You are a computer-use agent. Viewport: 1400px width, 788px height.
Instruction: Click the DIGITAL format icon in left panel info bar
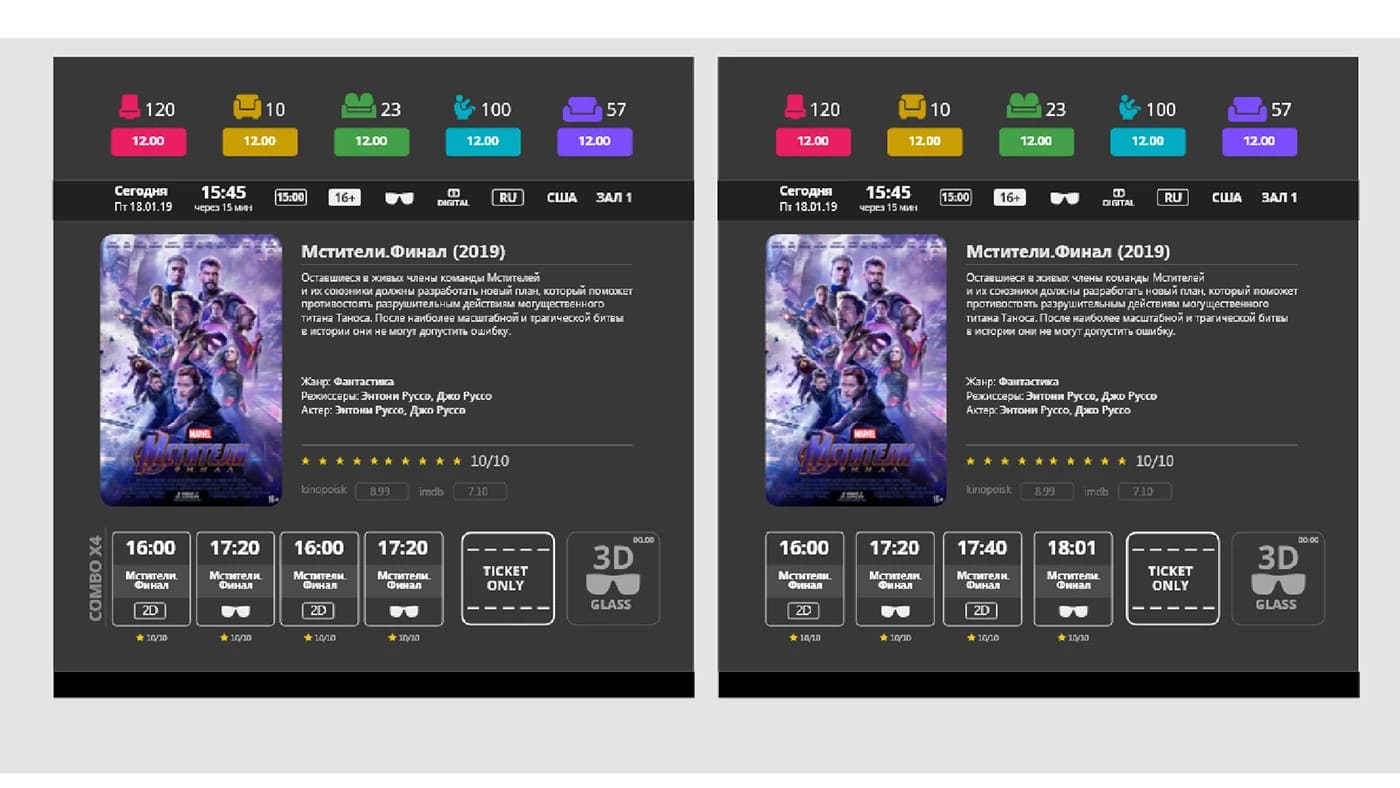453,198
